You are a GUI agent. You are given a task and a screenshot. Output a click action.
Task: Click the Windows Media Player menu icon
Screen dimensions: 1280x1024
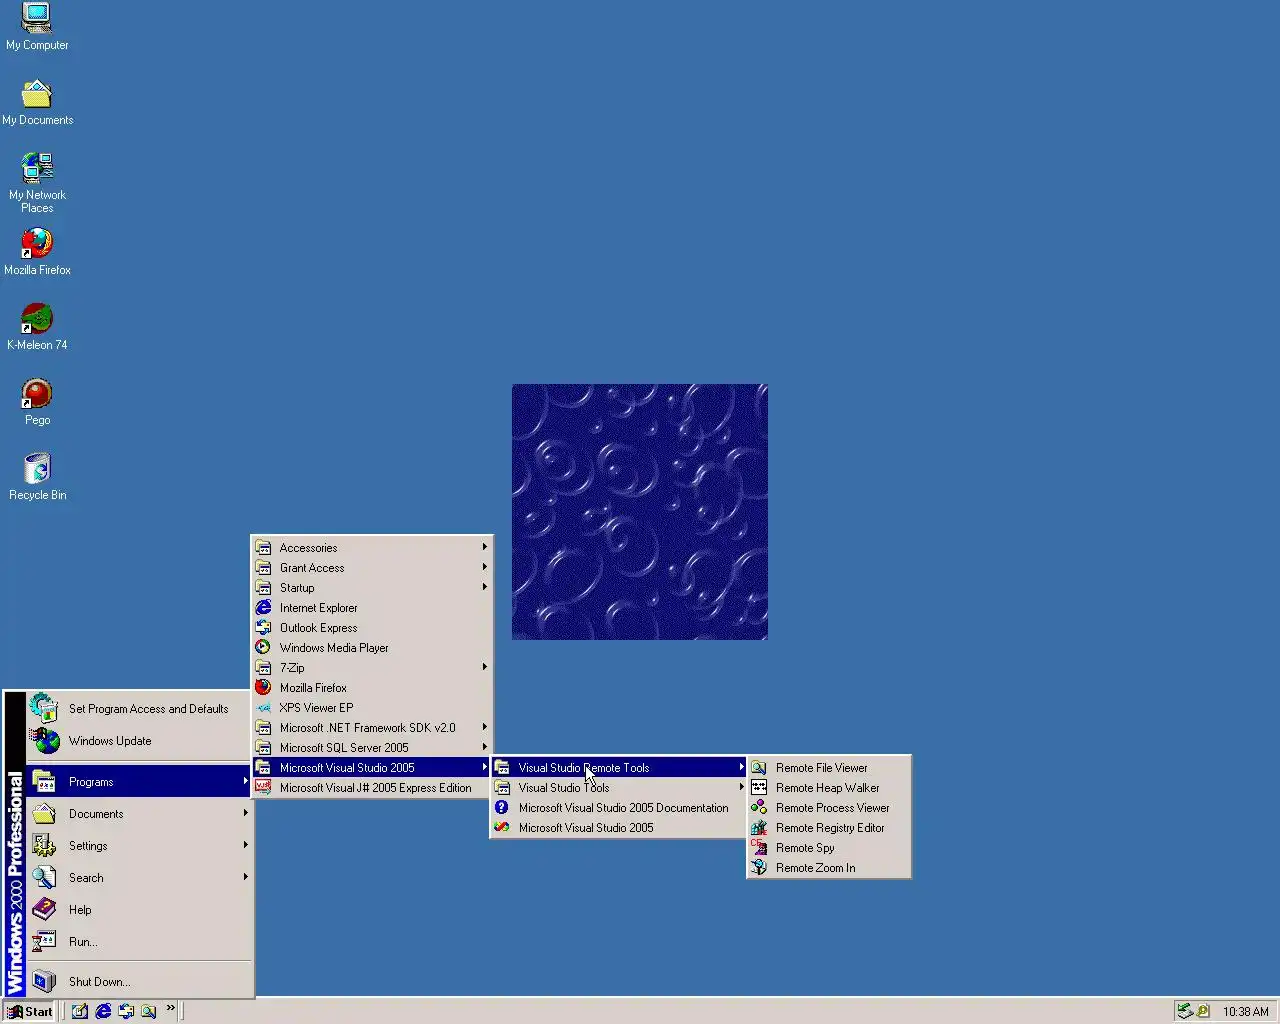tap(263, 648)
